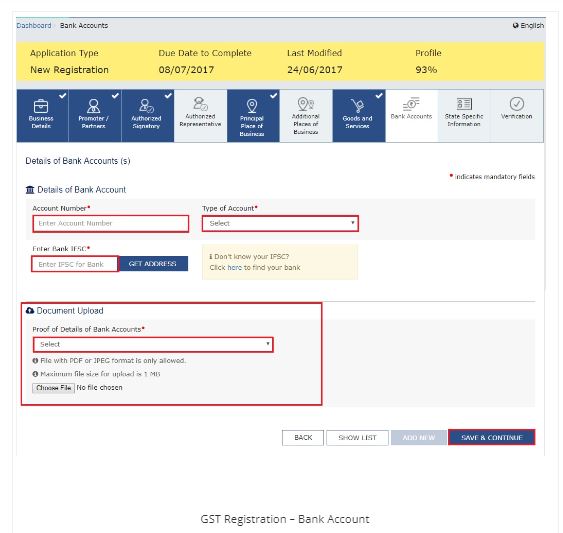This screenshot has width=563, height=533.
Task: Open the Type of Account dropdown
Action: [x=280, y=223]
